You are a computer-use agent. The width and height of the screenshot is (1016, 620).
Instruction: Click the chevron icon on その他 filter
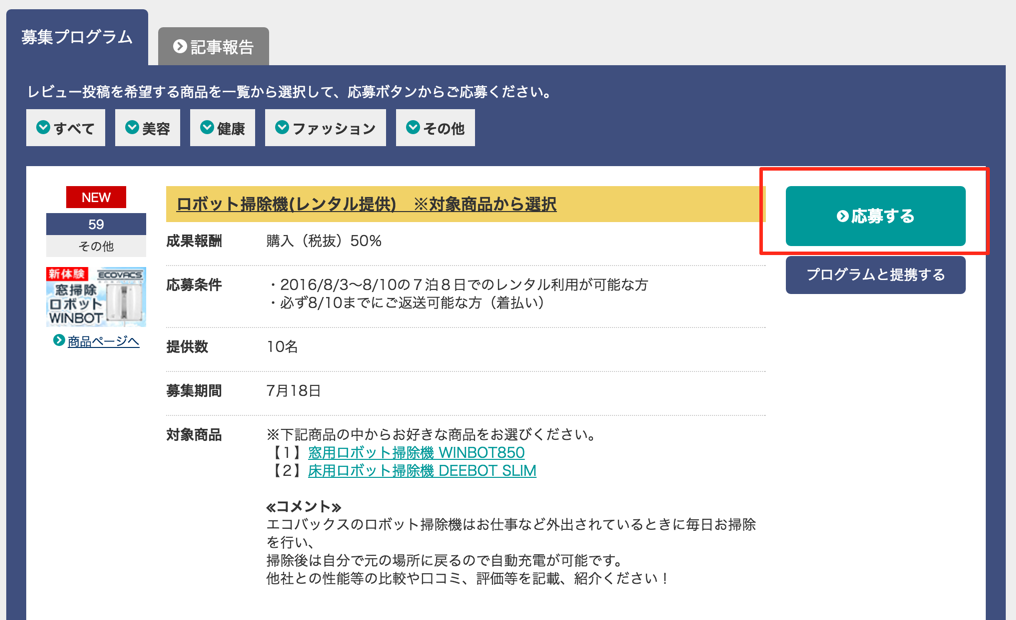pos(413,128)
